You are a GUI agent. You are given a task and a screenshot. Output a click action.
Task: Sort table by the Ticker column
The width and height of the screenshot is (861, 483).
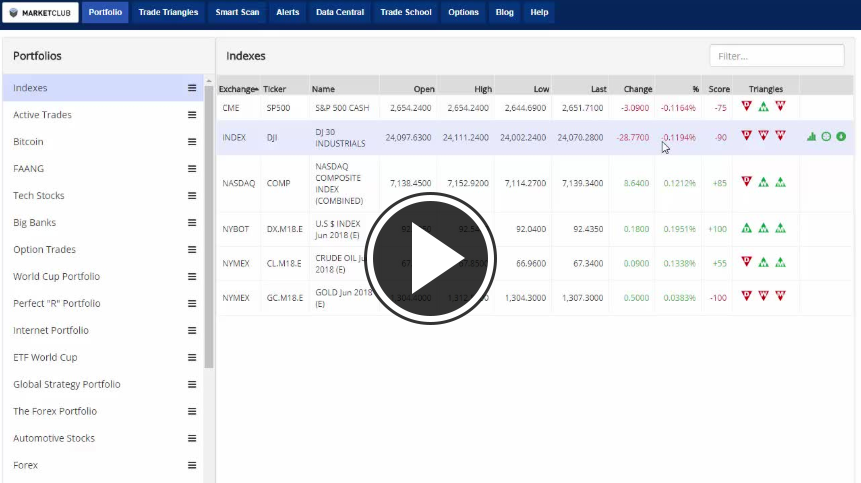coord(274,89)
